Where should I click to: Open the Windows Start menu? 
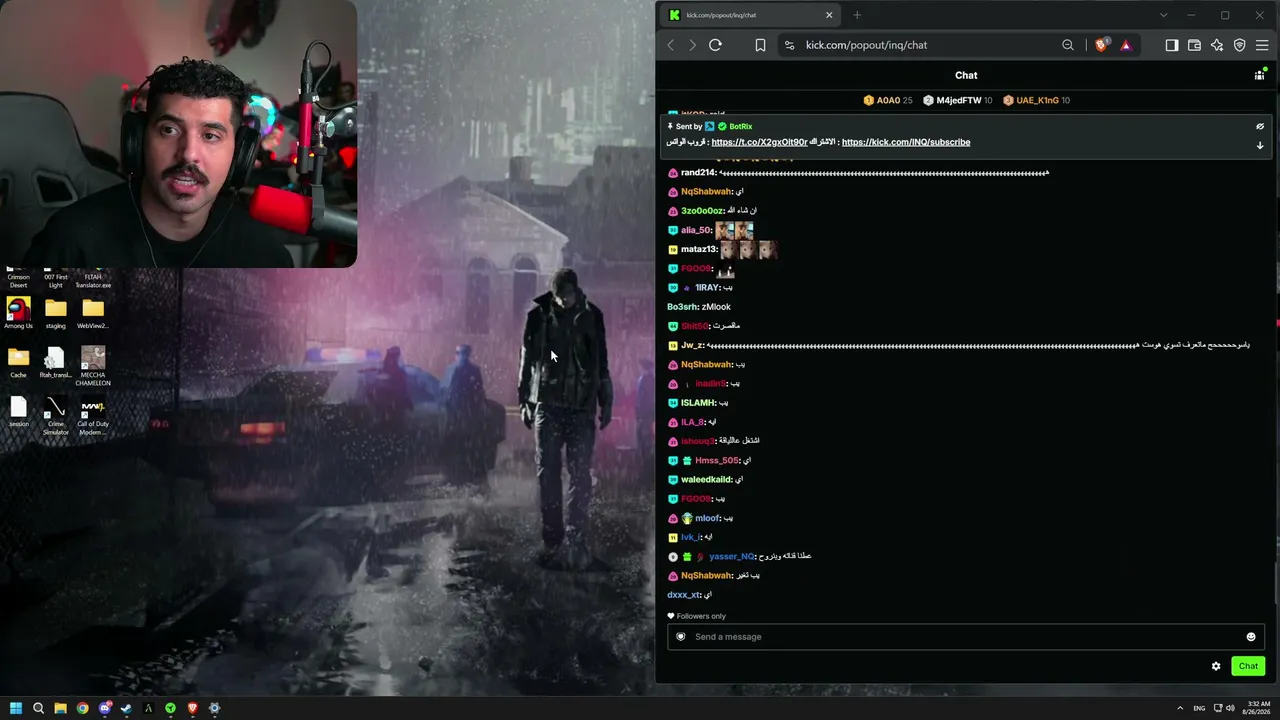(16, 708)
